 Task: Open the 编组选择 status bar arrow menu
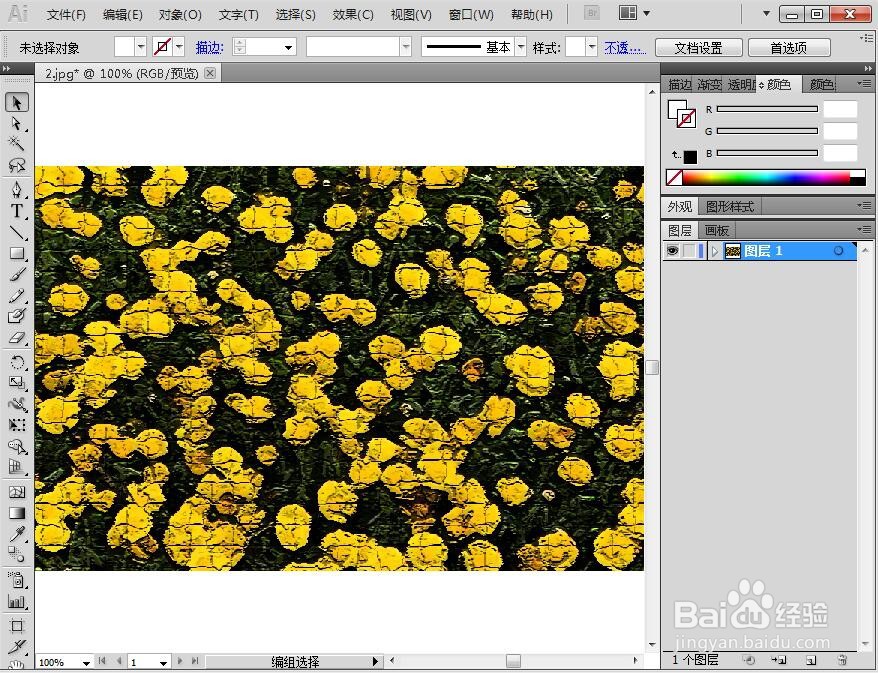pos(376,662)
